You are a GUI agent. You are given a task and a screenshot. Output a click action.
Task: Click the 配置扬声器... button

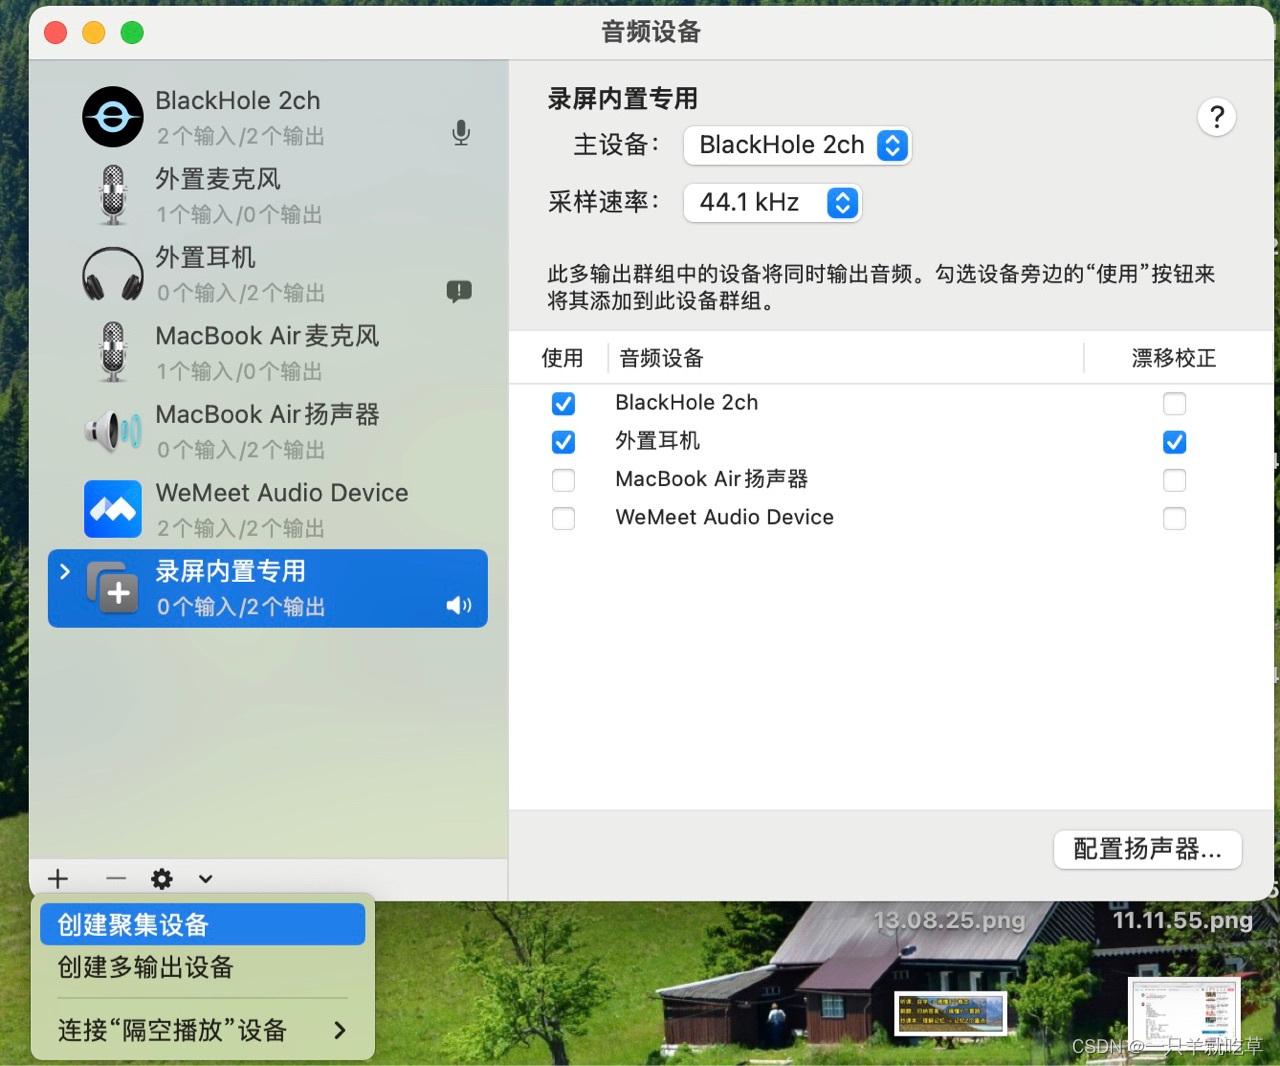tap(1148, 849)
